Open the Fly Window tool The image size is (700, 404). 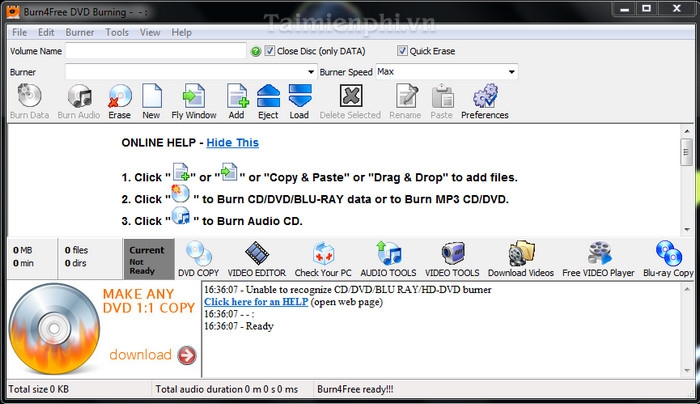pyautogui.click(x=194, y=96)
